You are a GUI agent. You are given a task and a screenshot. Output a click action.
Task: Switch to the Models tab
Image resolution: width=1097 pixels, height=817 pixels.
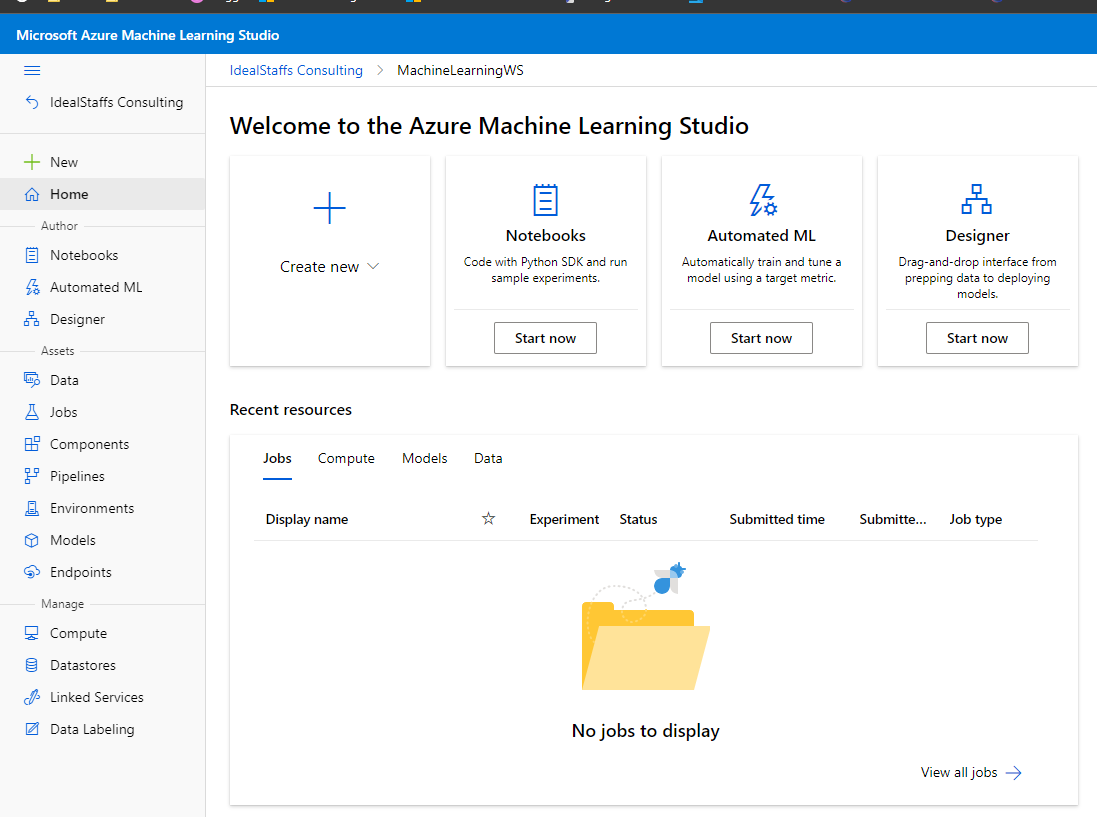click(424, 458)
